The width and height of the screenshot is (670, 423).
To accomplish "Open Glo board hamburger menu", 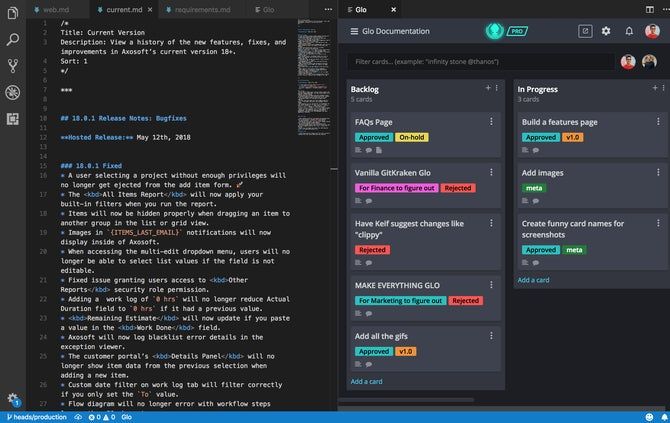I will point(354,31).
